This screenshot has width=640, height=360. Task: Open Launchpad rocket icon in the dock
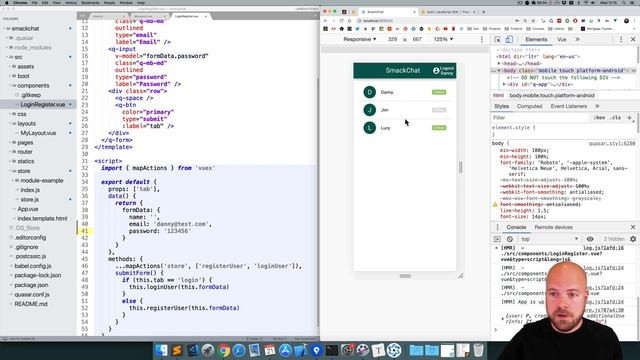point(208,350)
